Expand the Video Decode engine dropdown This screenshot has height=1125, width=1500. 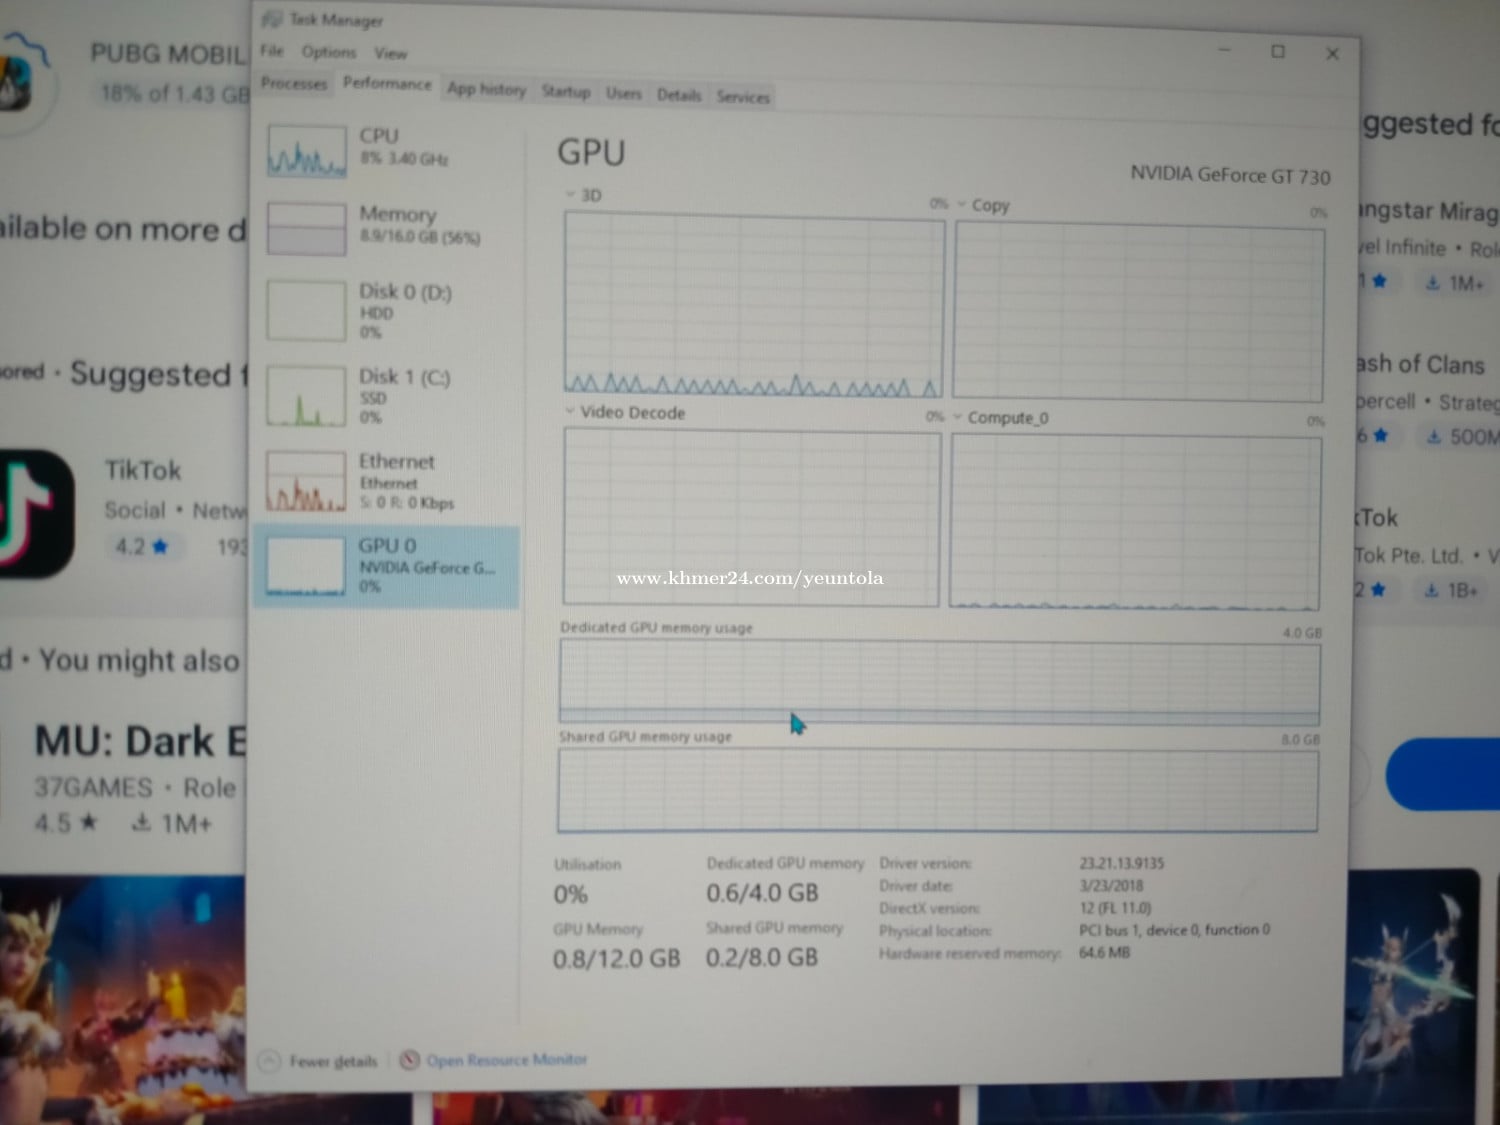pyautogui.click(x=570, y=411)
